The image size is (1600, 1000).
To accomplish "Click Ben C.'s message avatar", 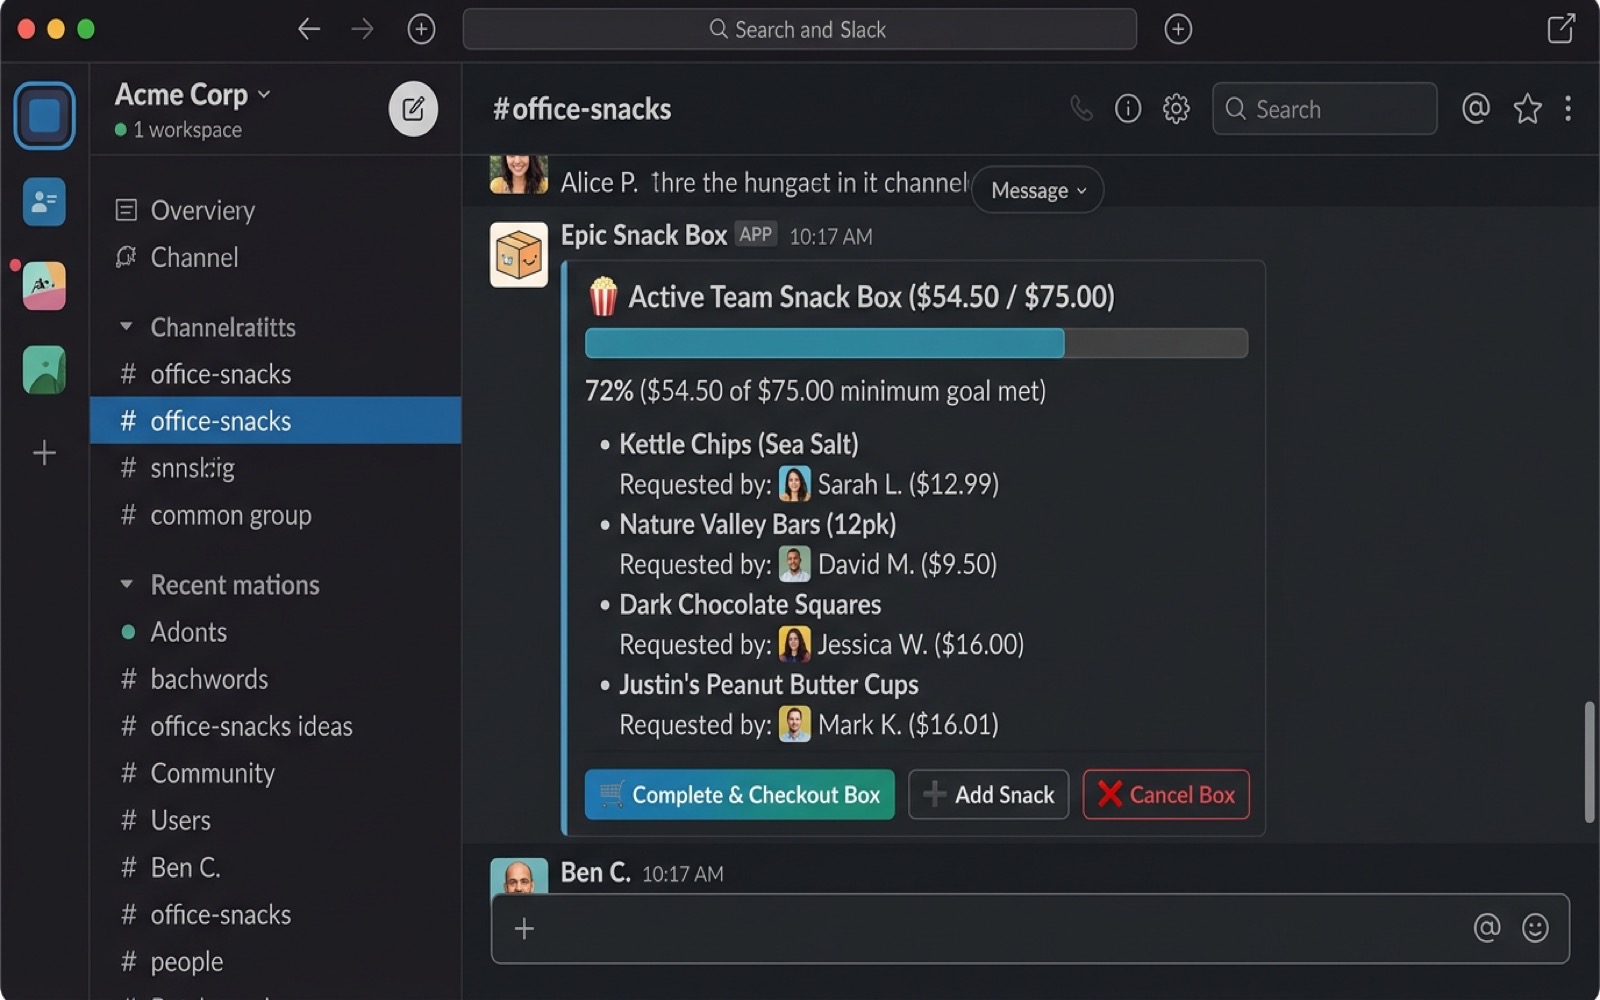I will click(519, 876).
